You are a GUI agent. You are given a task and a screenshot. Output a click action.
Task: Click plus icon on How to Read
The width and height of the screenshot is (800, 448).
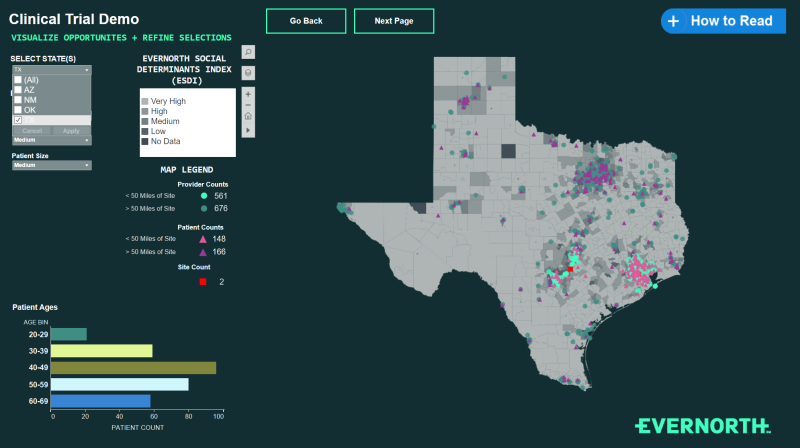(673, 21)
